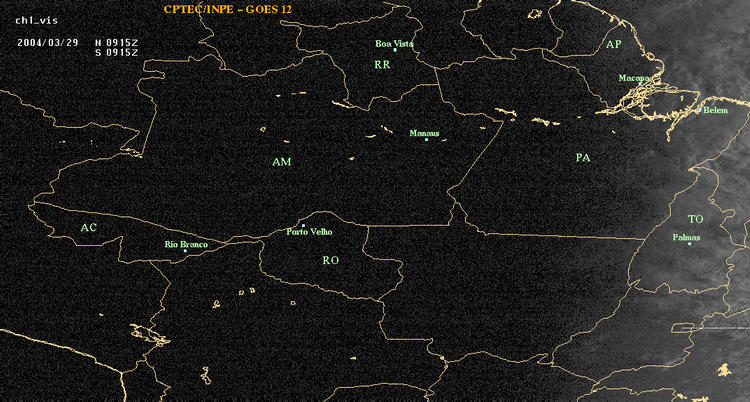
Task: Click the Belem city label
Action: [716, 111]
